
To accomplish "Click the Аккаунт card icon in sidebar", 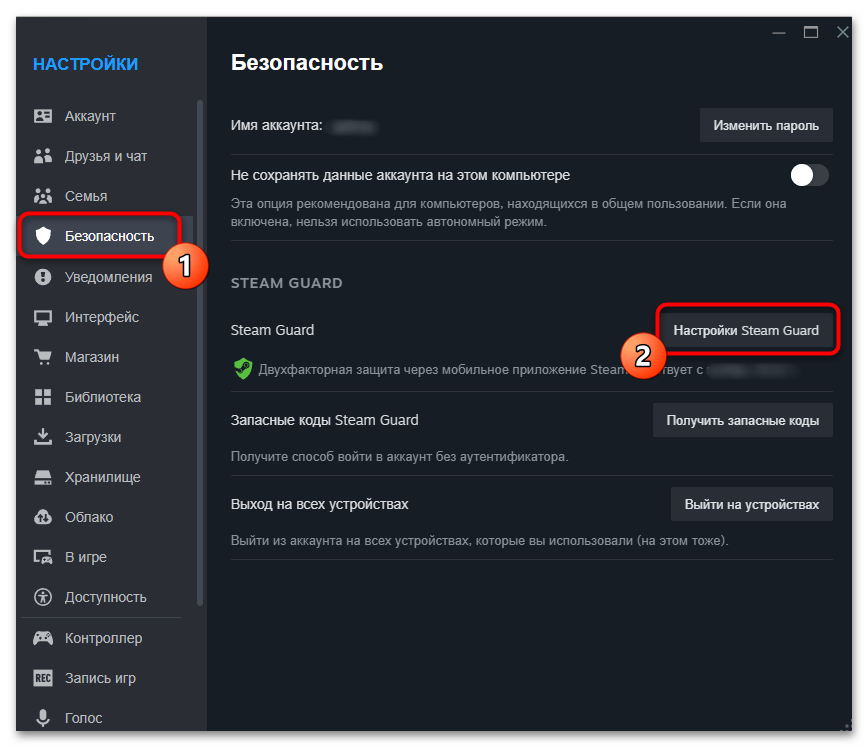I will 43,116.
